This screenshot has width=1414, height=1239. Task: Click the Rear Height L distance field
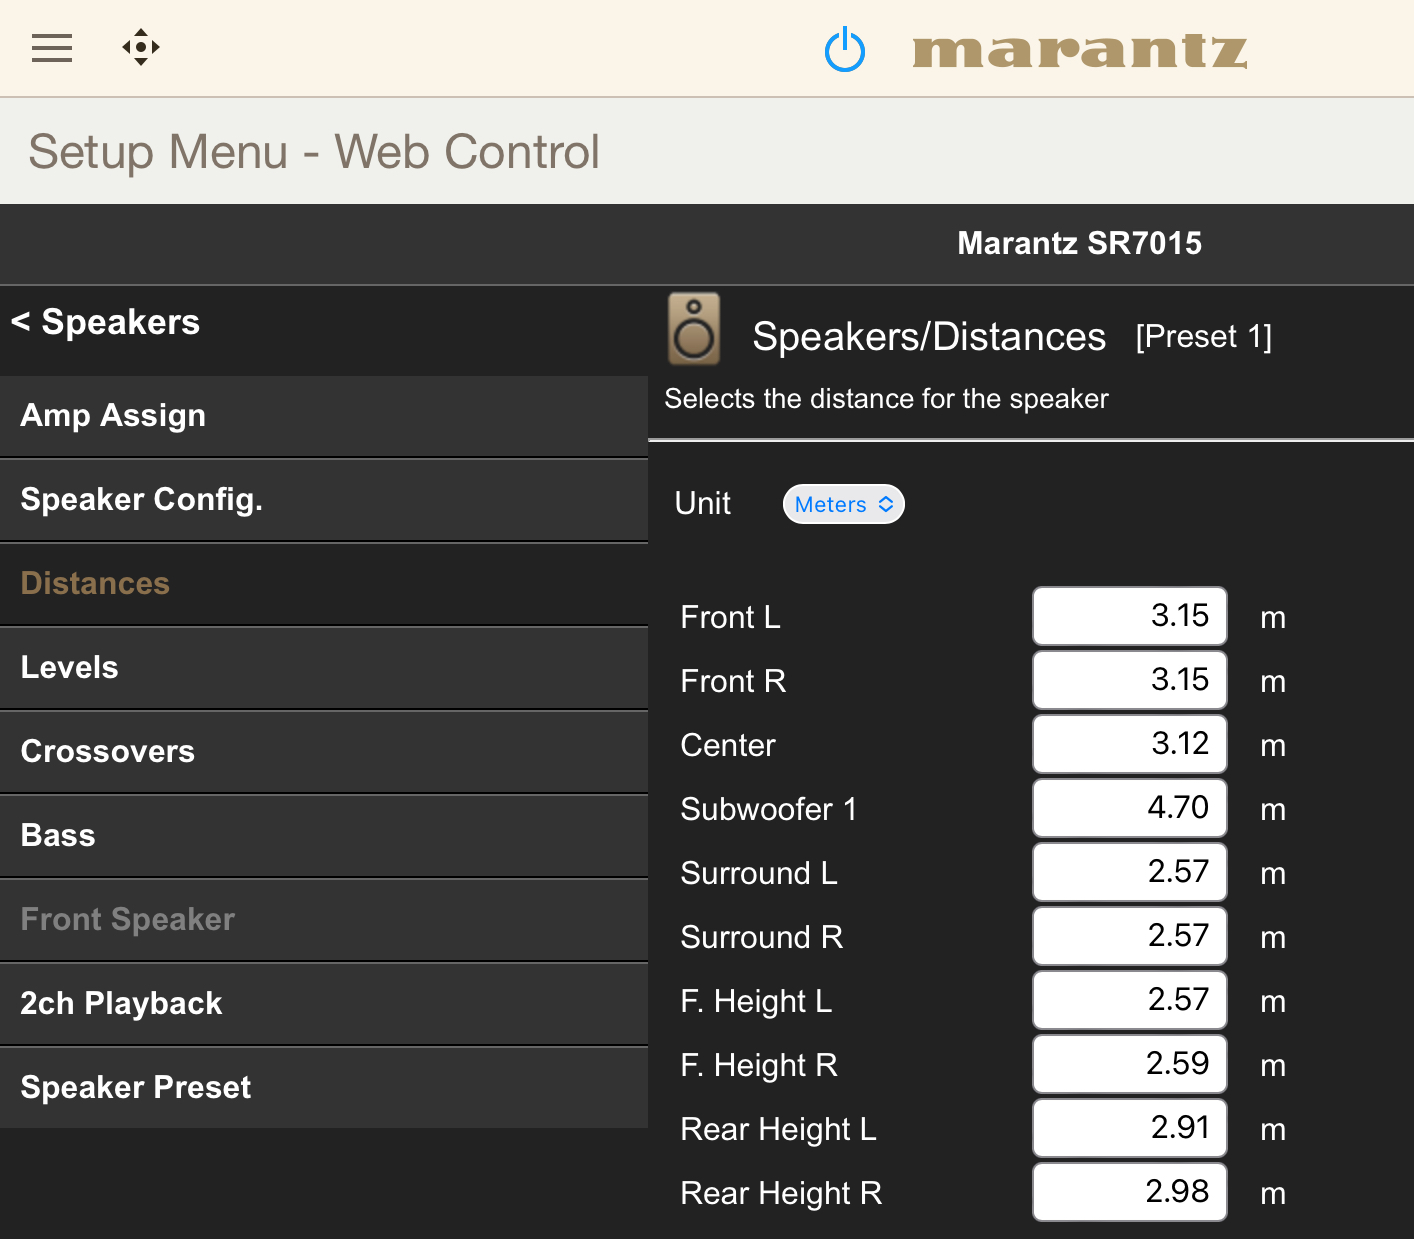click(1130, 1128)
